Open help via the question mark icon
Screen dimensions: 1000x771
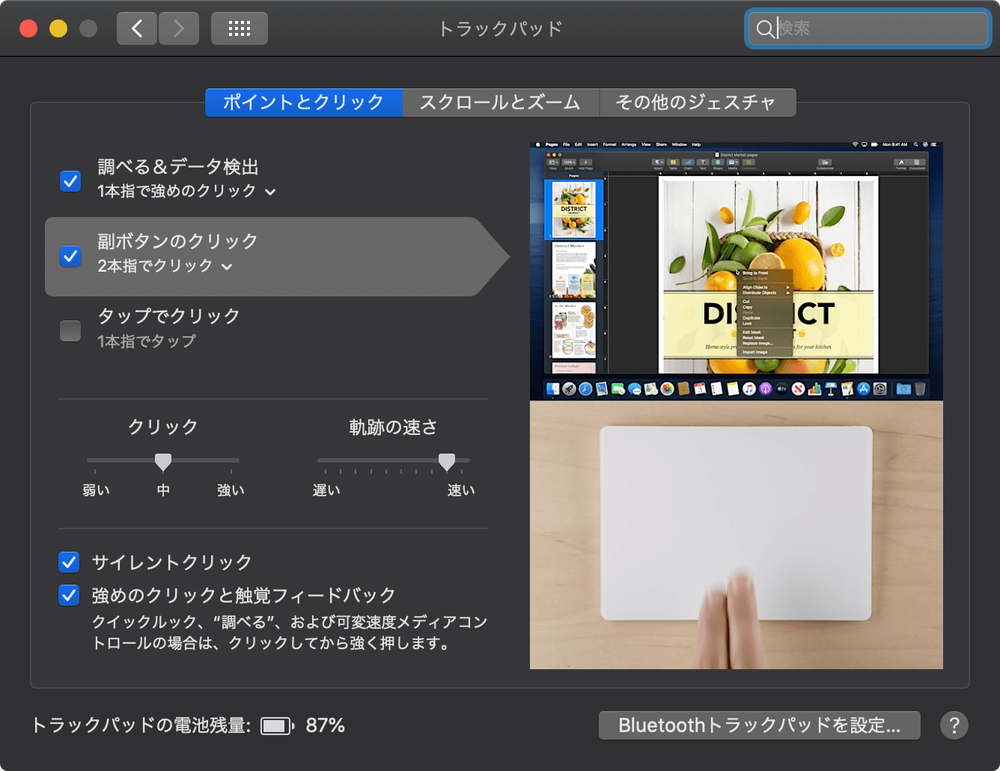(x=954, y=725)
